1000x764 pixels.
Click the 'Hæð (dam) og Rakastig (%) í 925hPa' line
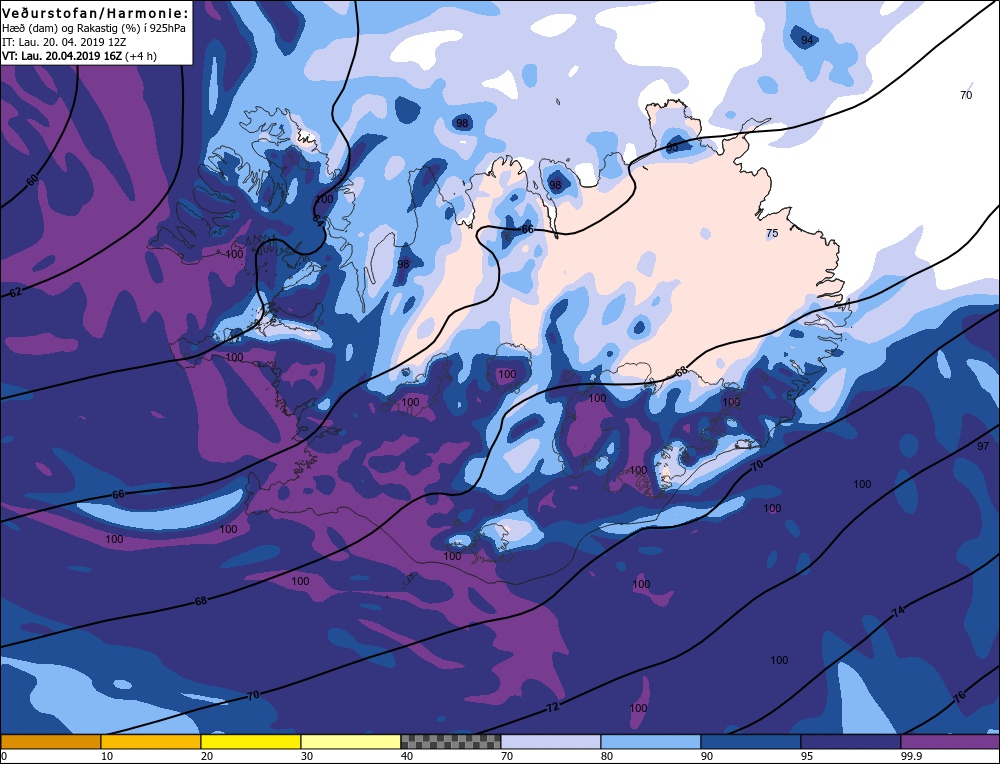tap(94, 29)
